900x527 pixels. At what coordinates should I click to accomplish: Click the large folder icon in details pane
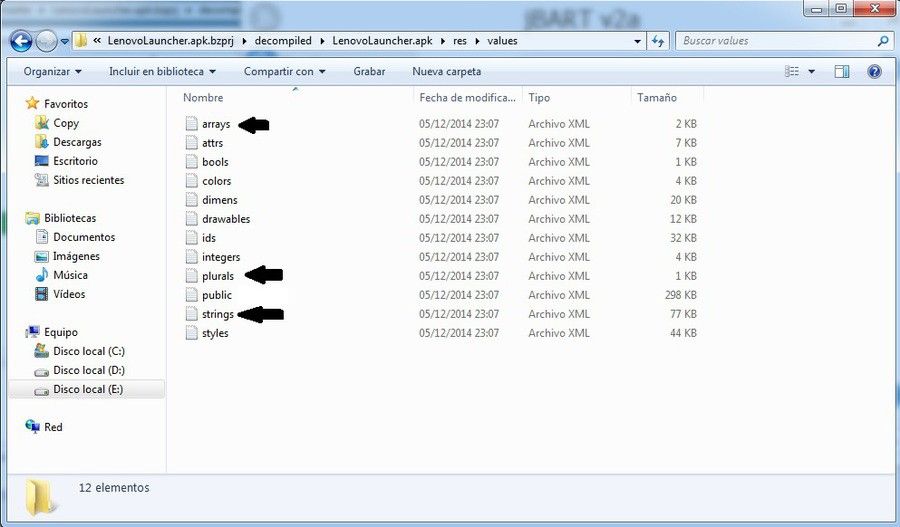[41, 497]
